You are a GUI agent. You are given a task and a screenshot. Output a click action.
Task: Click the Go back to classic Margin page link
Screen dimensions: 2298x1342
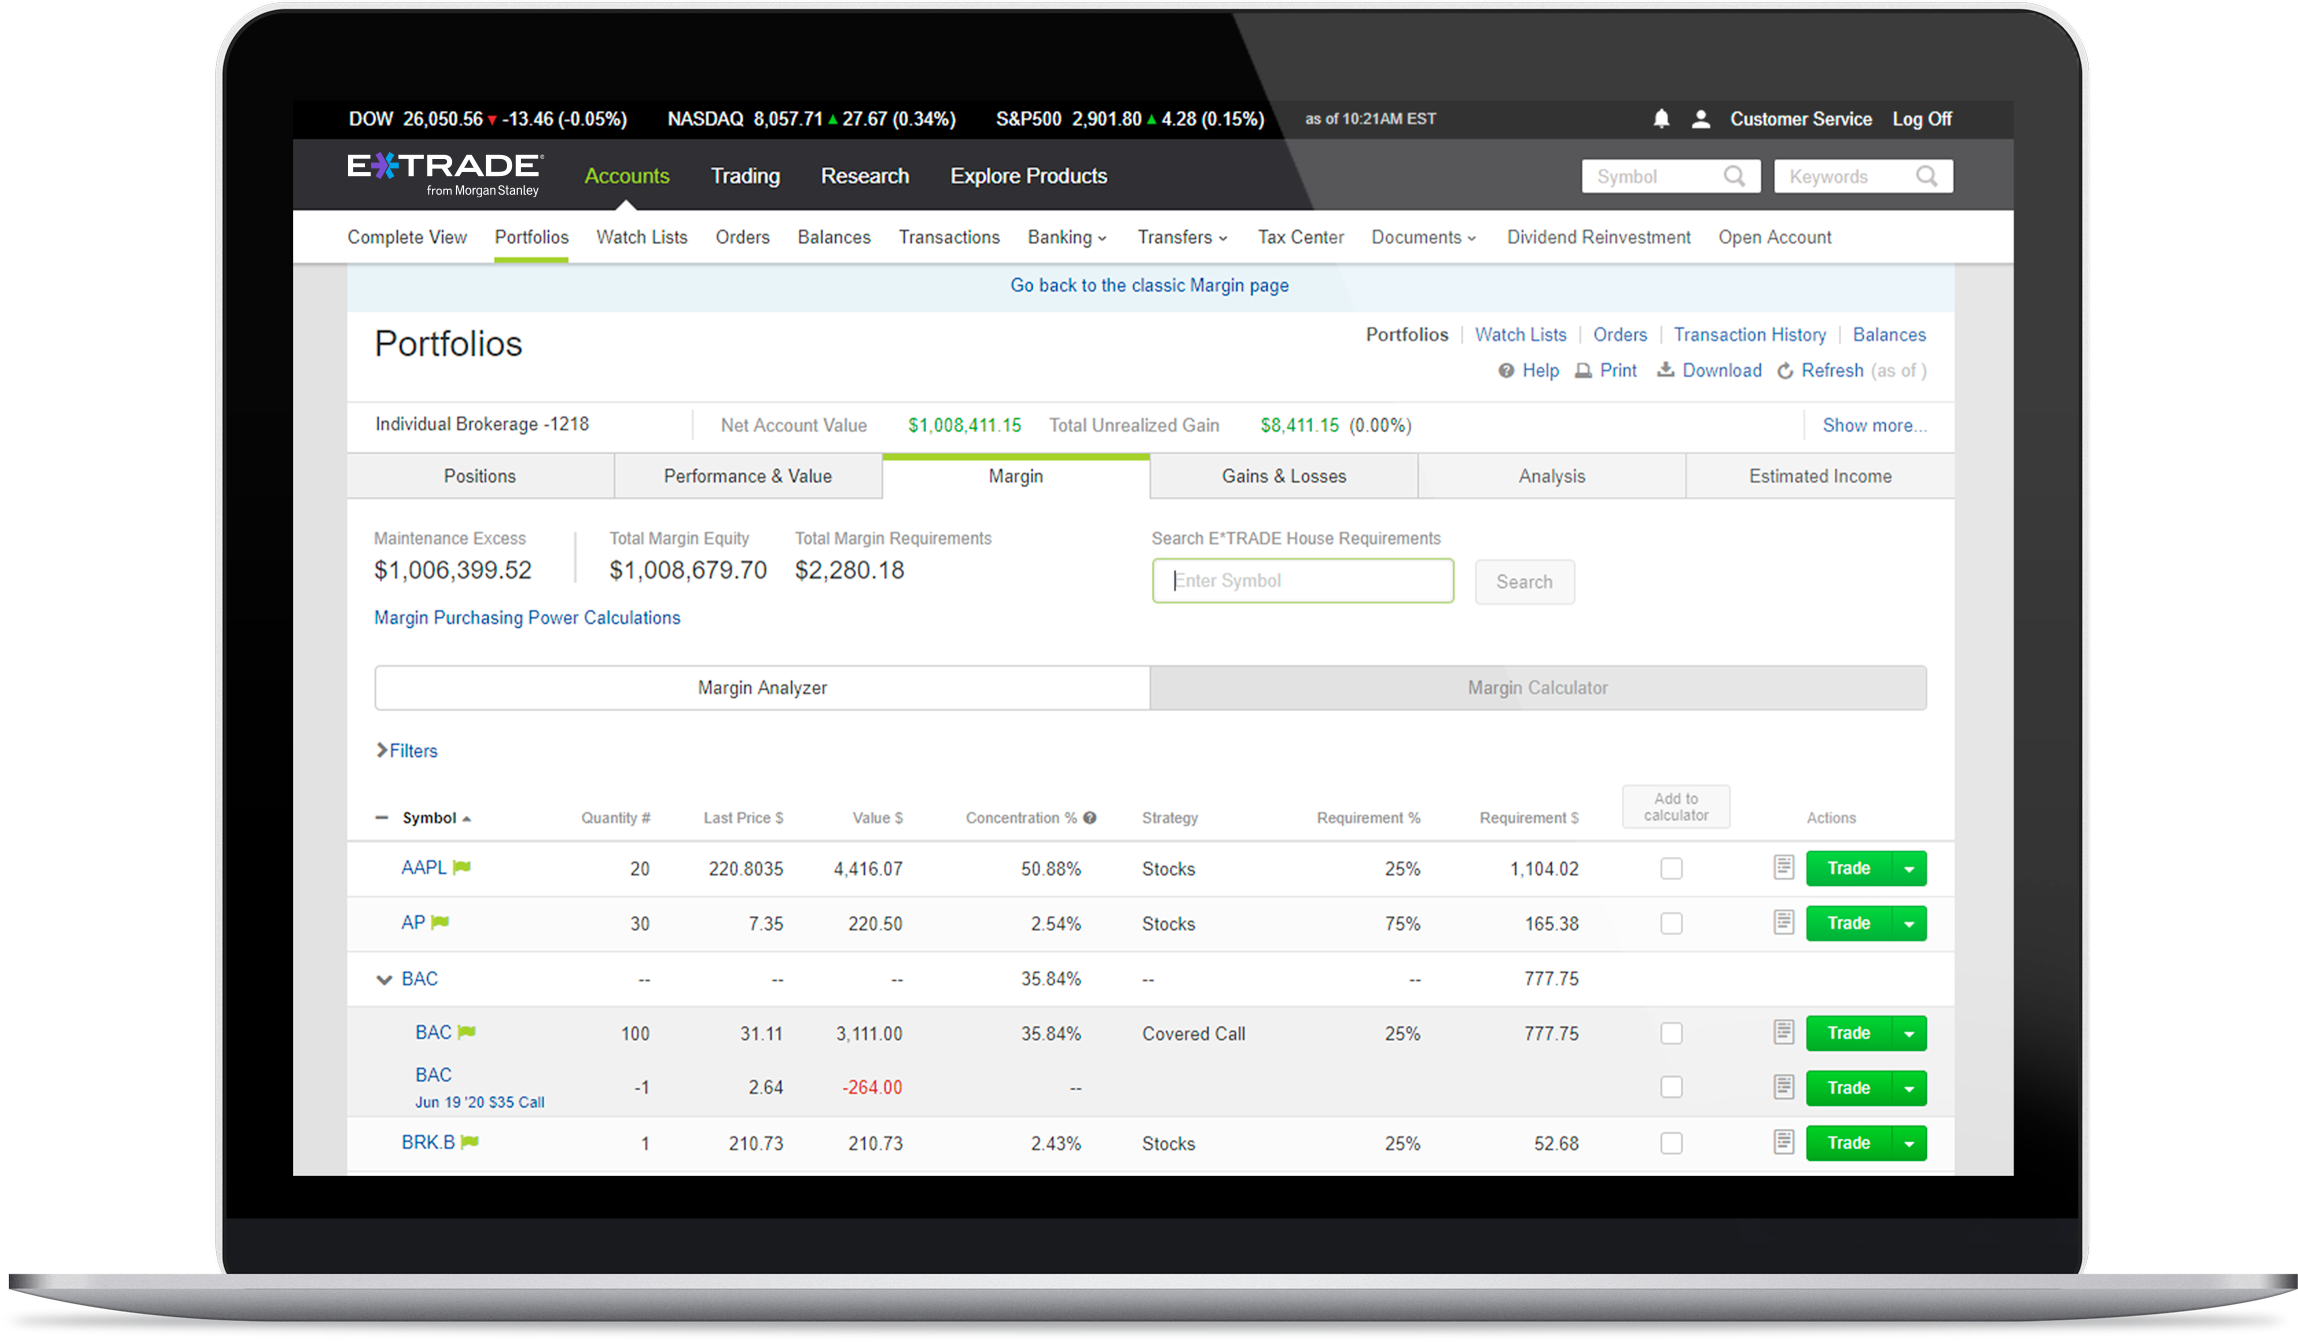pyautogui.click(x=1149, y=285)
